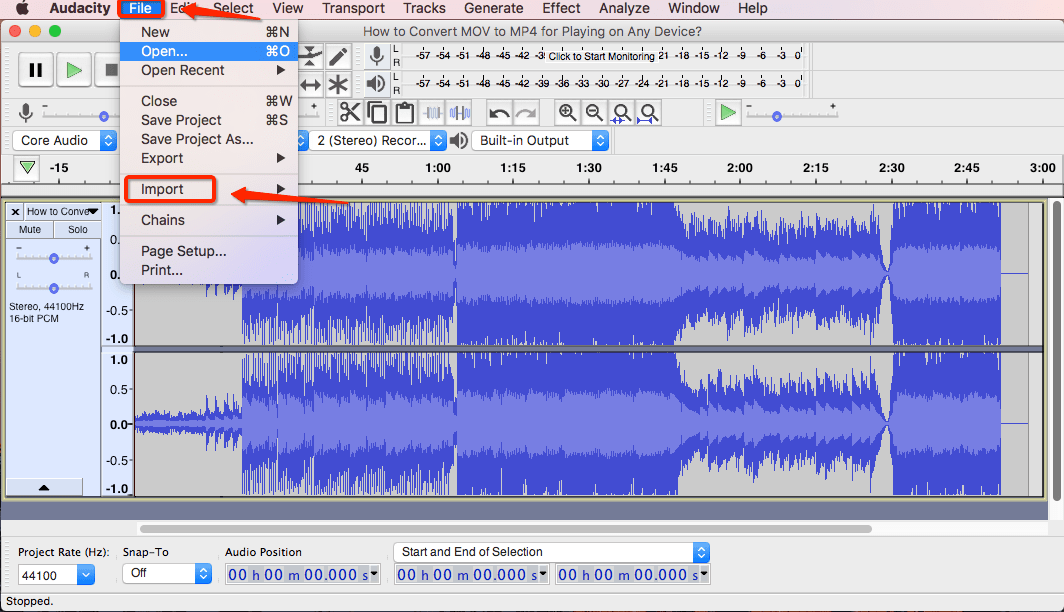Choose Import from the File menu

tap(209, 189)
